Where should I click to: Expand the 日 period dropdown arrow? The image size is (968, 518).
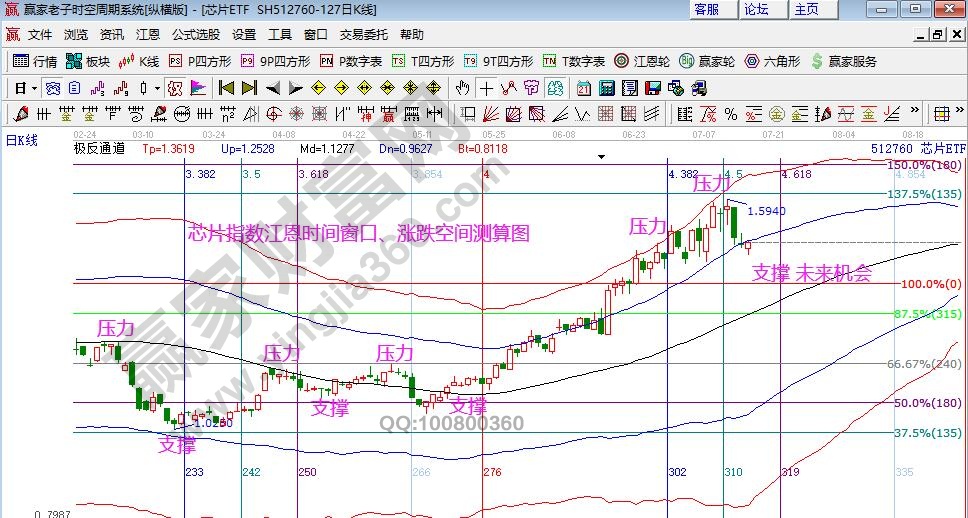pyautogui.click(x=33, y=88)
